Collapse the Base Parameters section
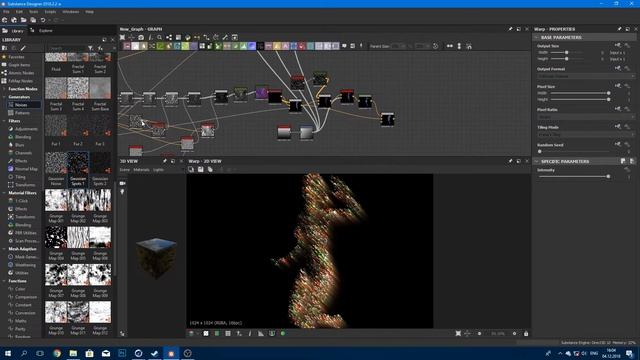Screen dimensions: 640x360 pyautogui.click(x=537, y=37)
